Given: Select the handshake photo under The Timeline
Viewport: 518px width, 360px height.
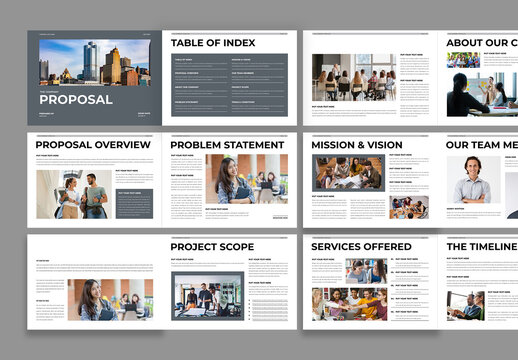Looking at the screenshot, I should (466, 306).
